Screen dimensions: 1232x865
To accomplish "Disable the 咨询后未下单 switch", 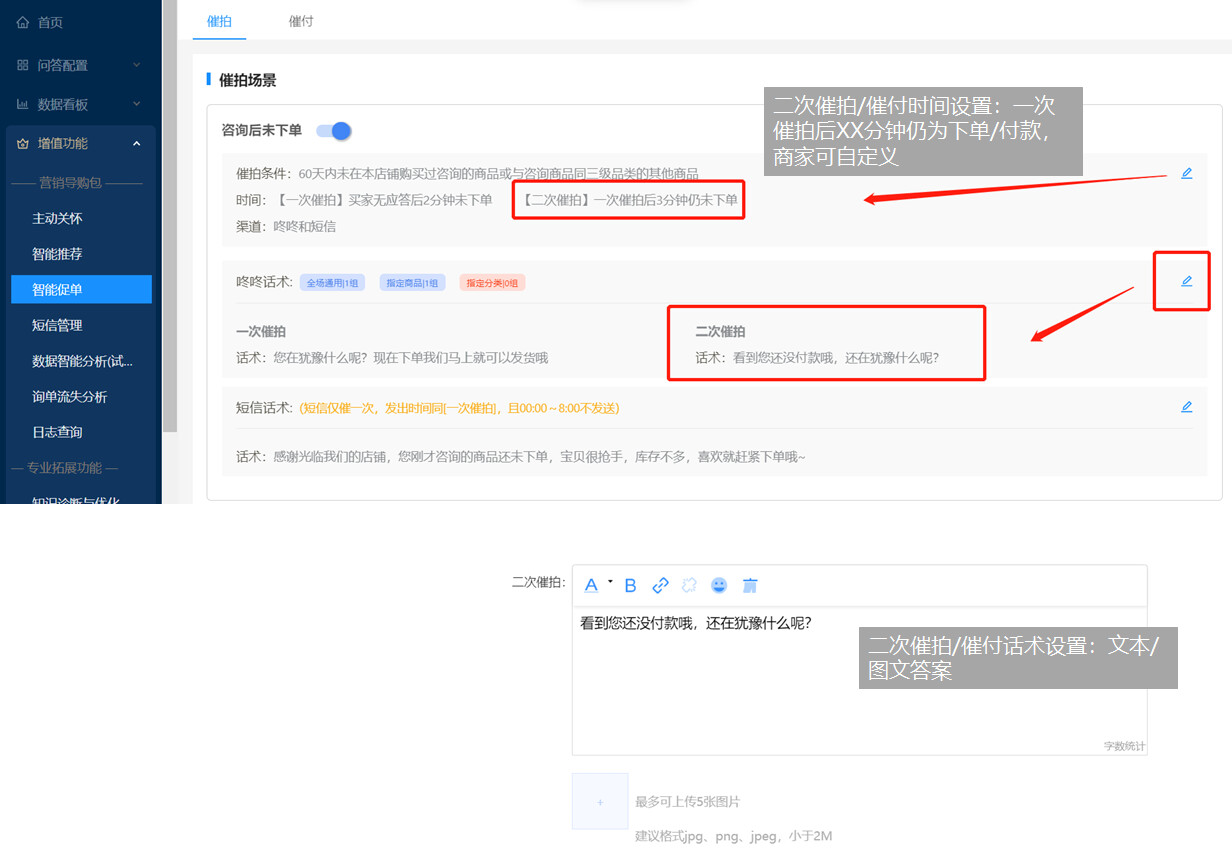I will (334, 131).
